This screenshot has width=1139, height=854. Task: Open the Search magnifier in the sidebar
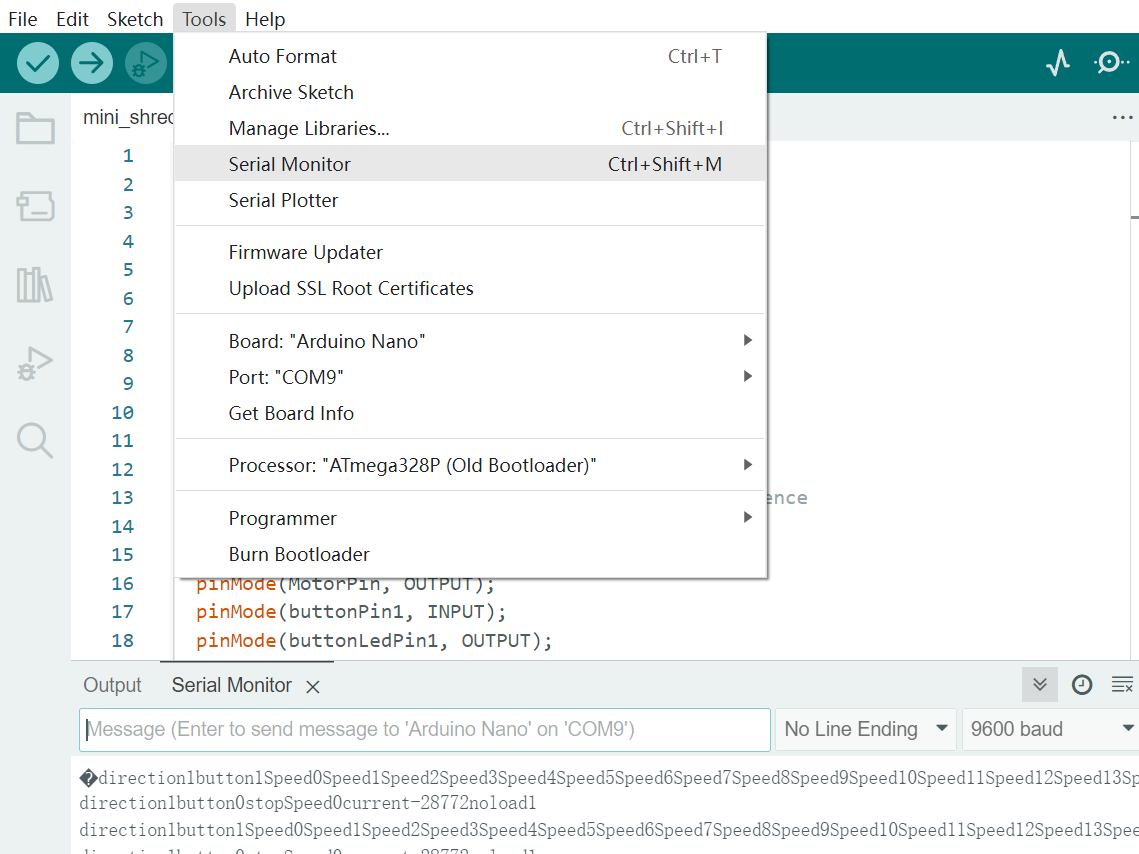click(x=35, y=440)
